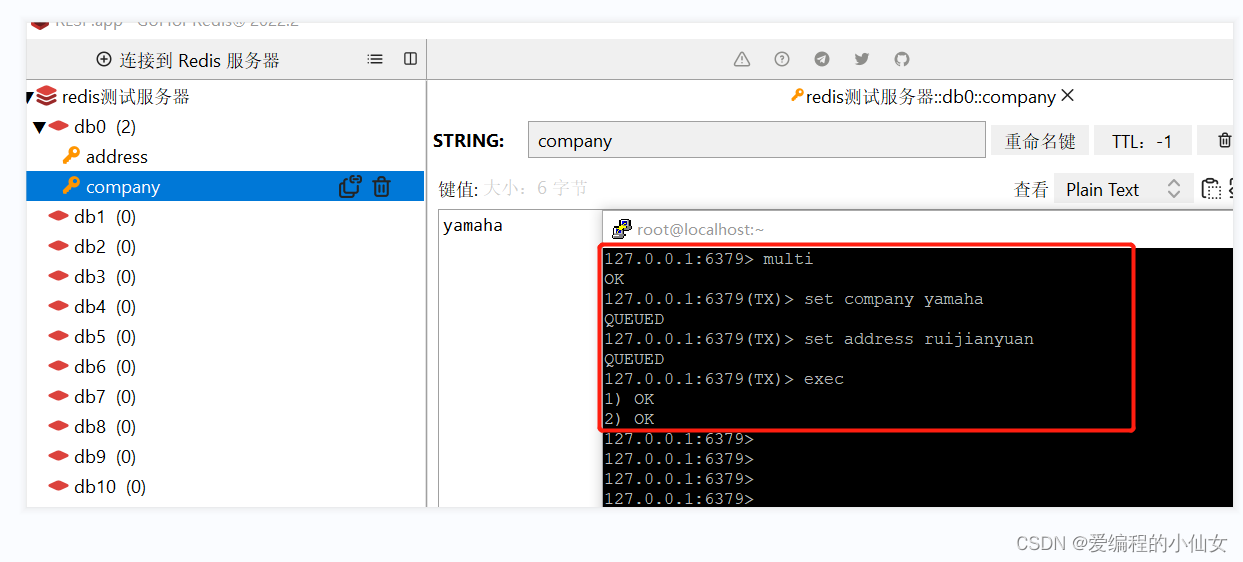Viewport: 1243px width, 562px height.
Task: Open the Telegram icon
Action: click(x=822, y=59)
